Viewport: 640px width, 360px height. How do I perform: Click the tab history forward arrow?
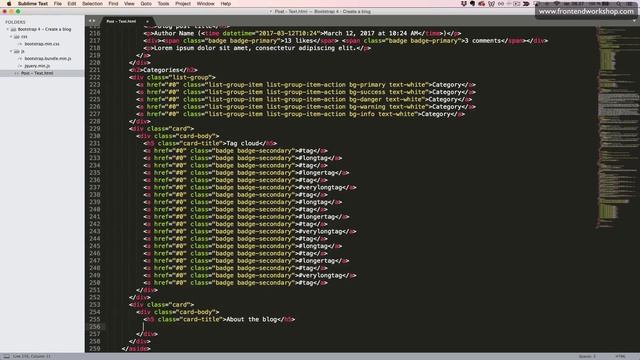[x=94, y=21]
